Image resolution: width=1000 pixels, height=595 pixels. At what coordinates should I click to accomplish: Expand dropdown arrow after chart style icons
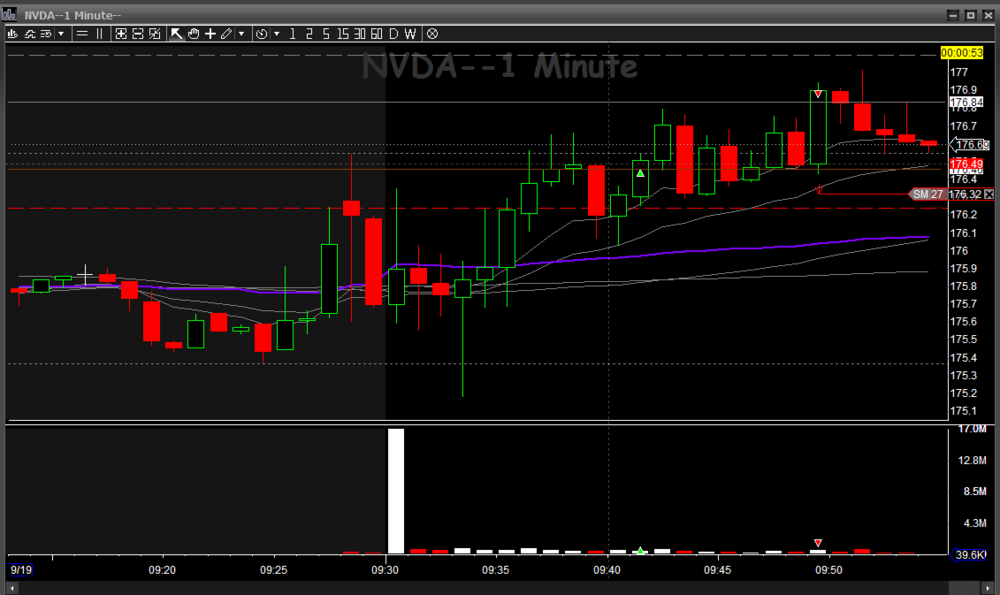pos(61,33)
